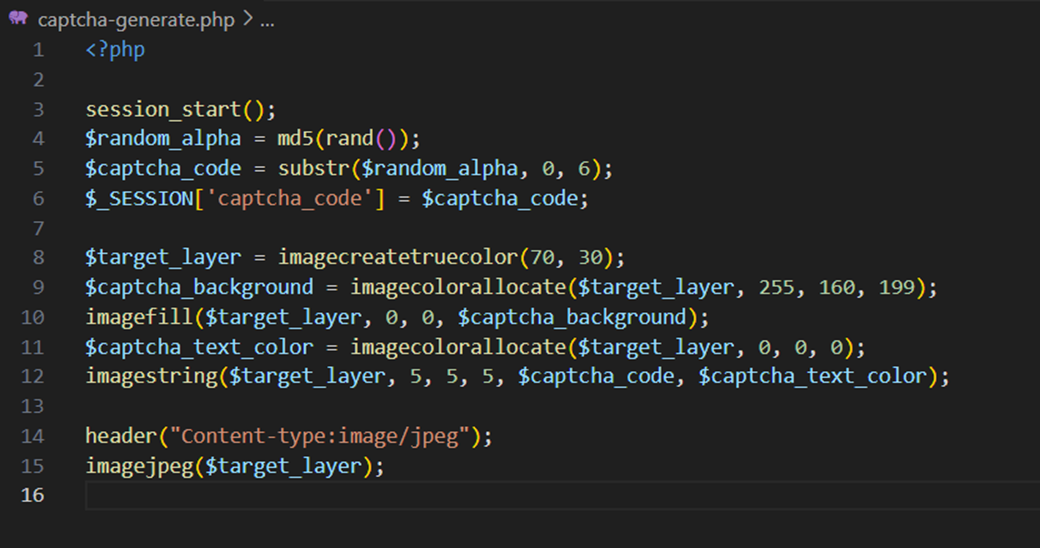This screenshot has height=548, width=1040.
Task: Open captcha-generate.php breadcrumb item
Action: (x=136, y=20)
